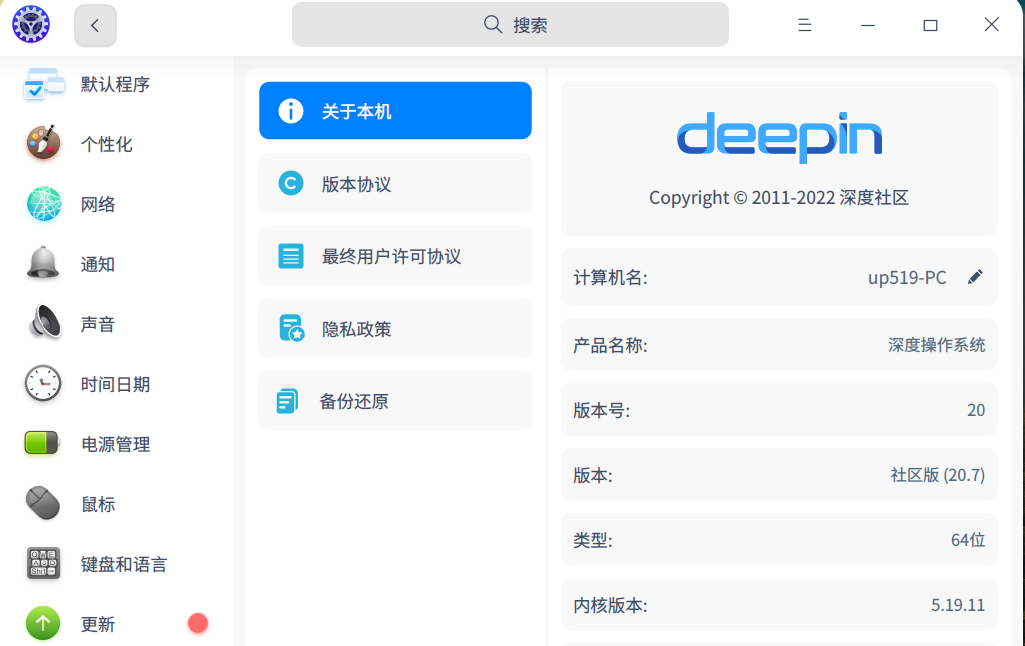Select the Power Management (电源管理) battery icon

[x=42, y=443]
